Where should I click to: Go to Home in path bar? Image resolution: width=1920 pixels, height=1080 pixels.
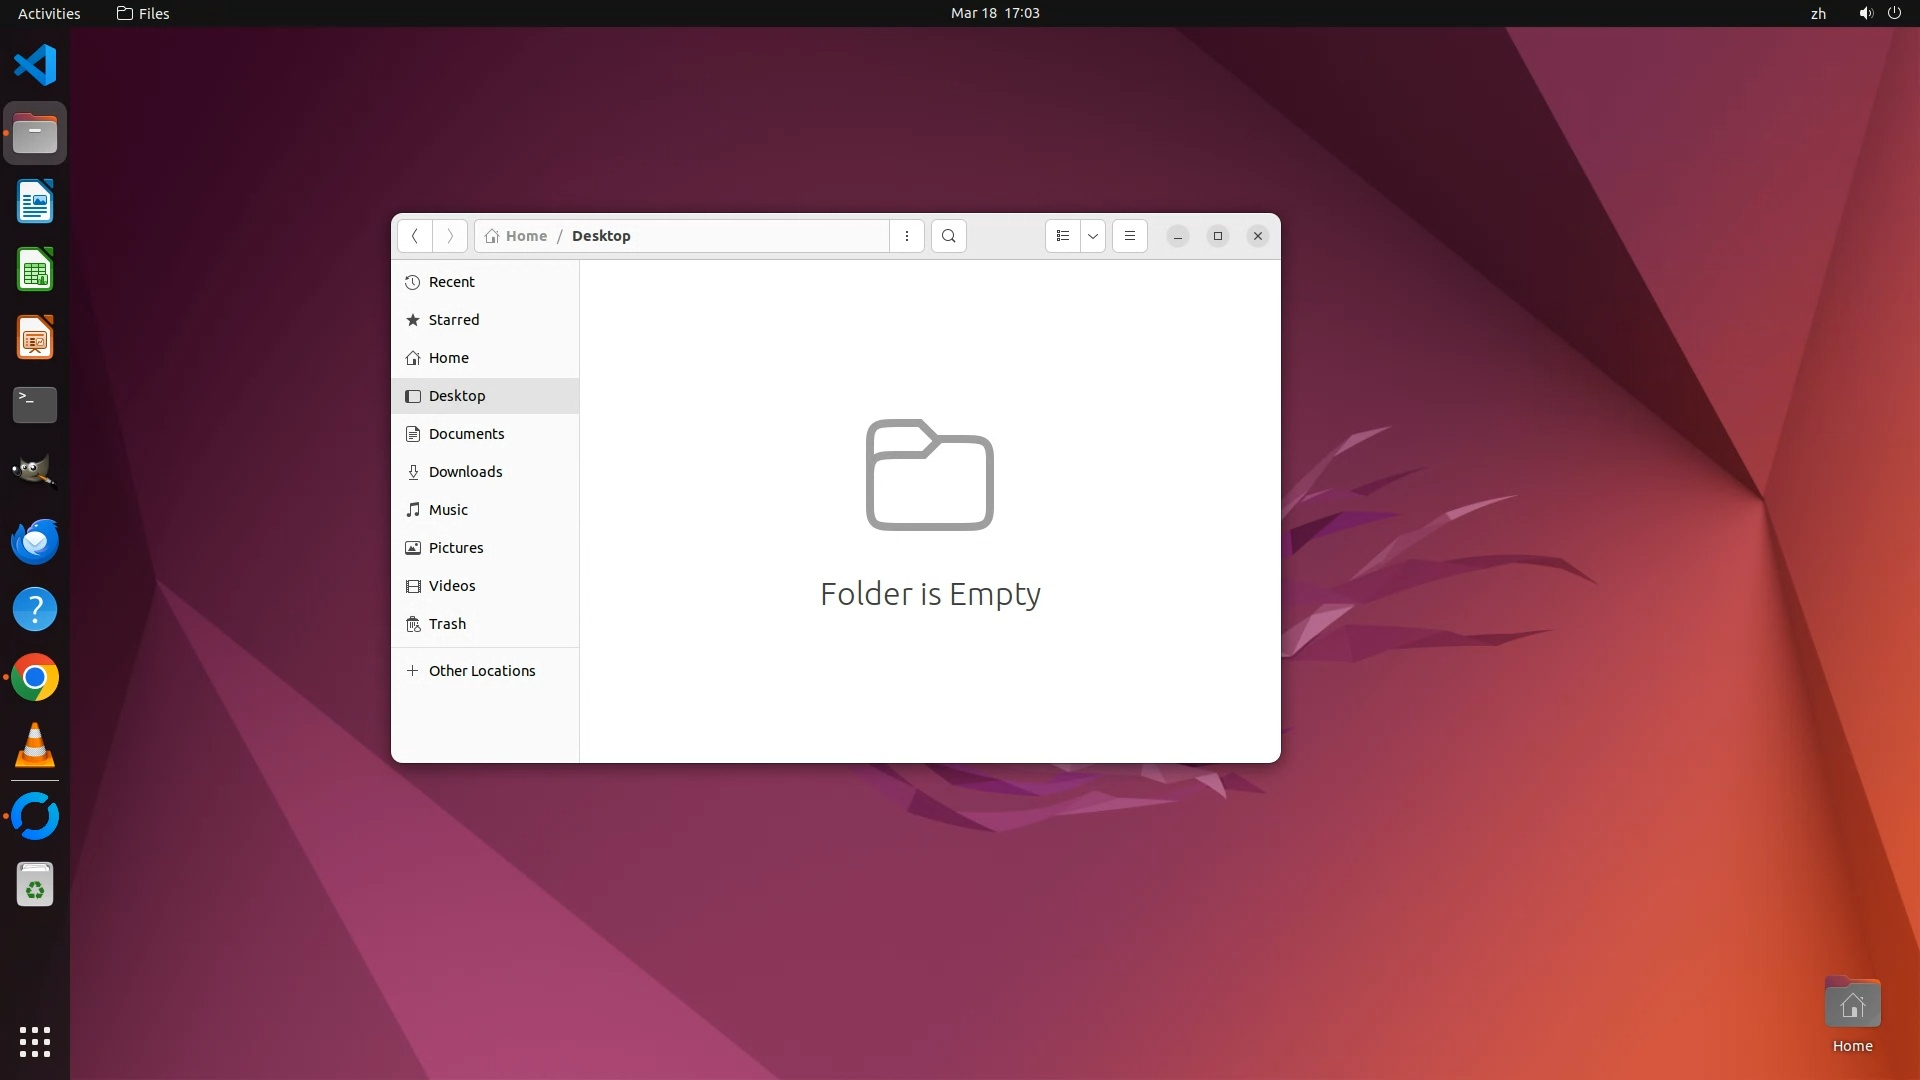516,236
